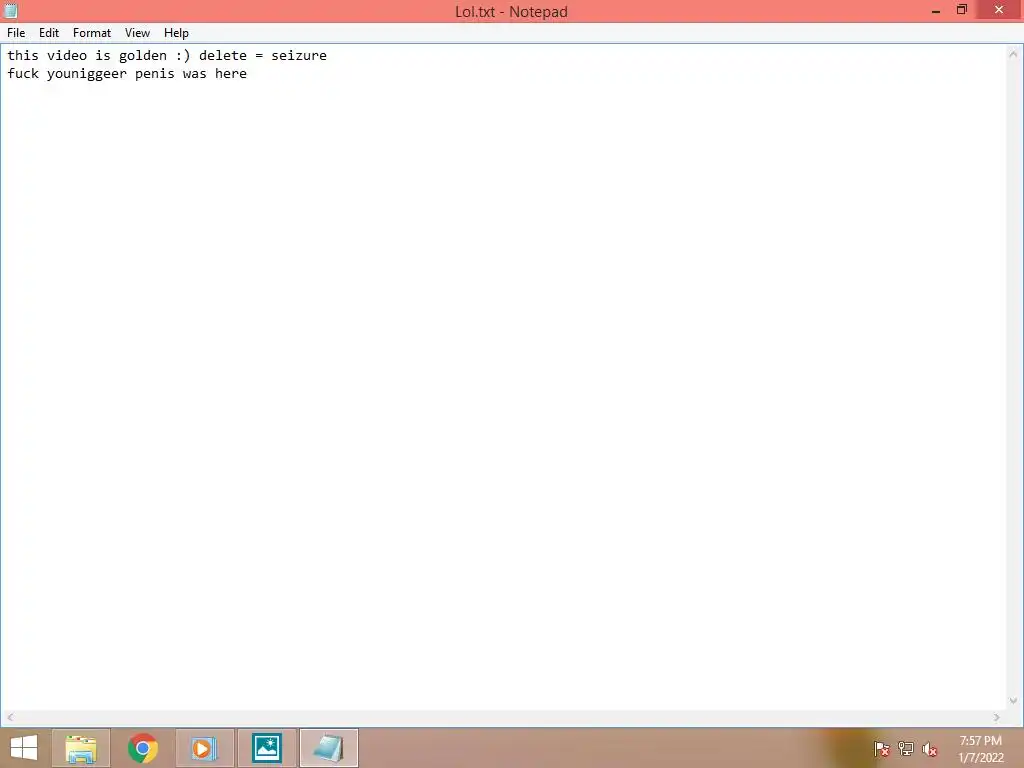Open the media player taskbar icon
The height and width of the screenshot is (768, 1024).
[204, 748]
